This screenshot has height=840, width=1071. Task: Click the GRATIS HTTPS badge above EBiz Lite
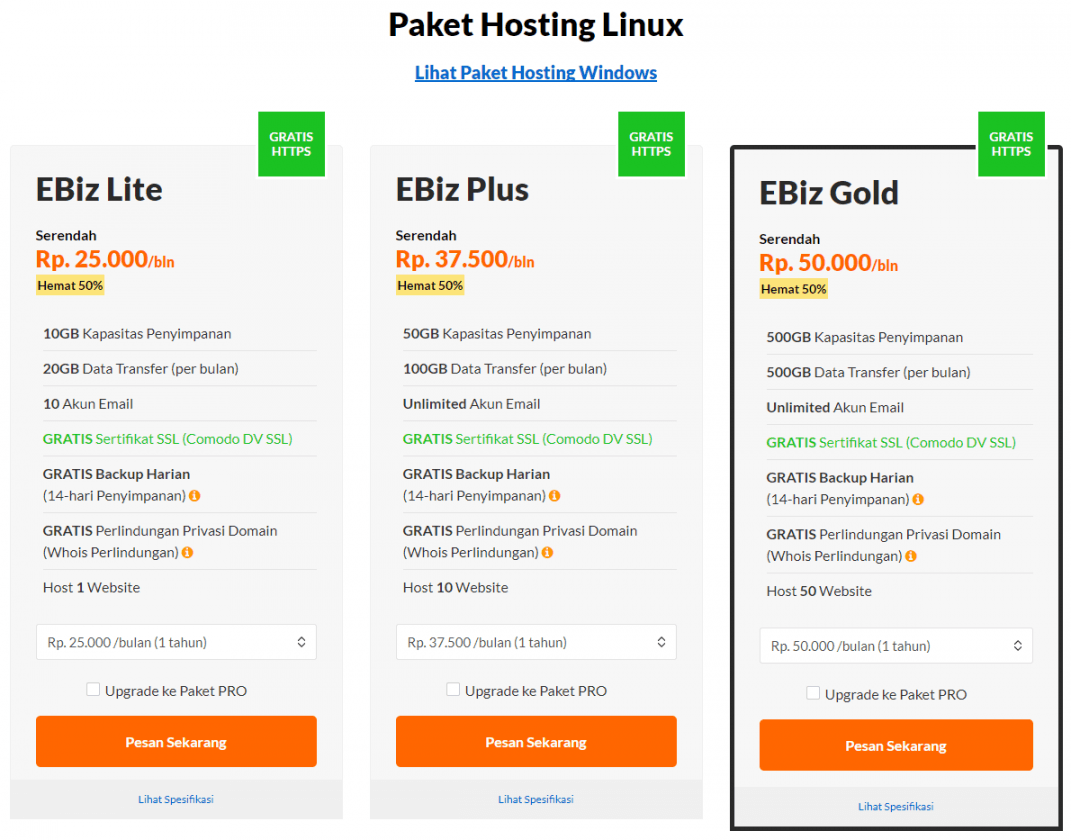coord(291,143)
